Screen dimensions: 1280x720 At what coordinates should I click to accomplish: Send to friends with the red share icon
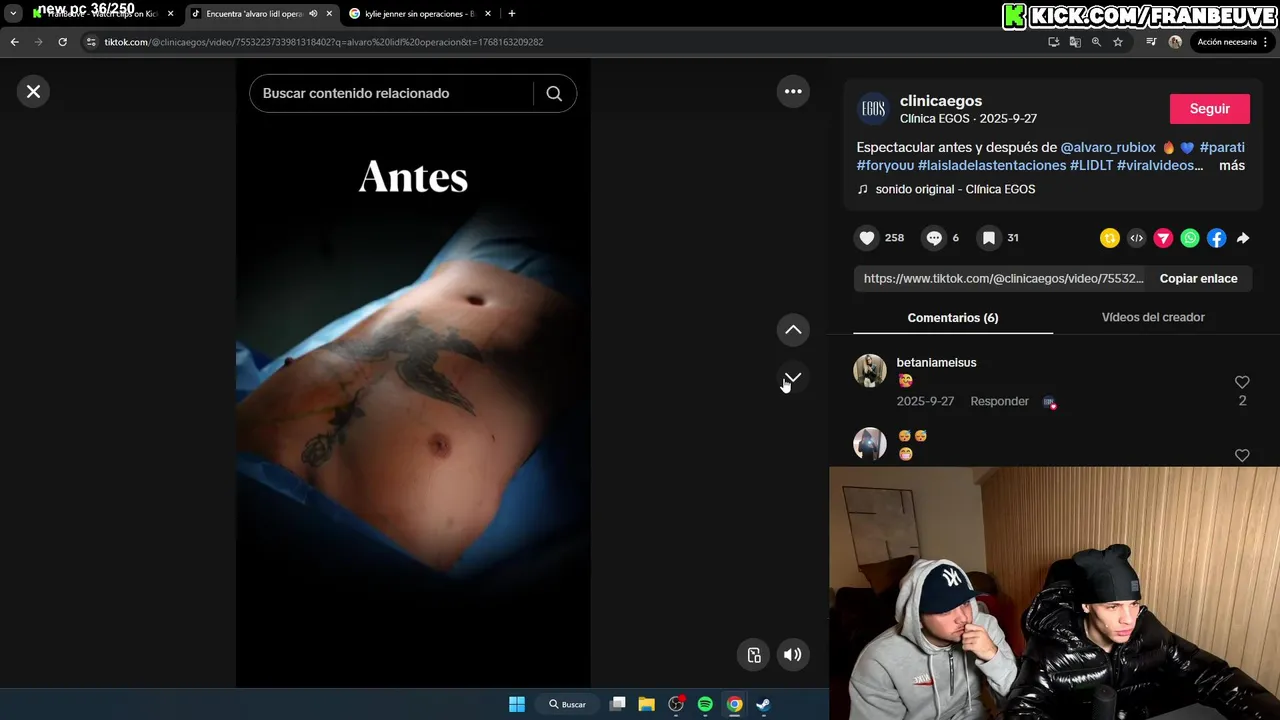pos(1163,238)
